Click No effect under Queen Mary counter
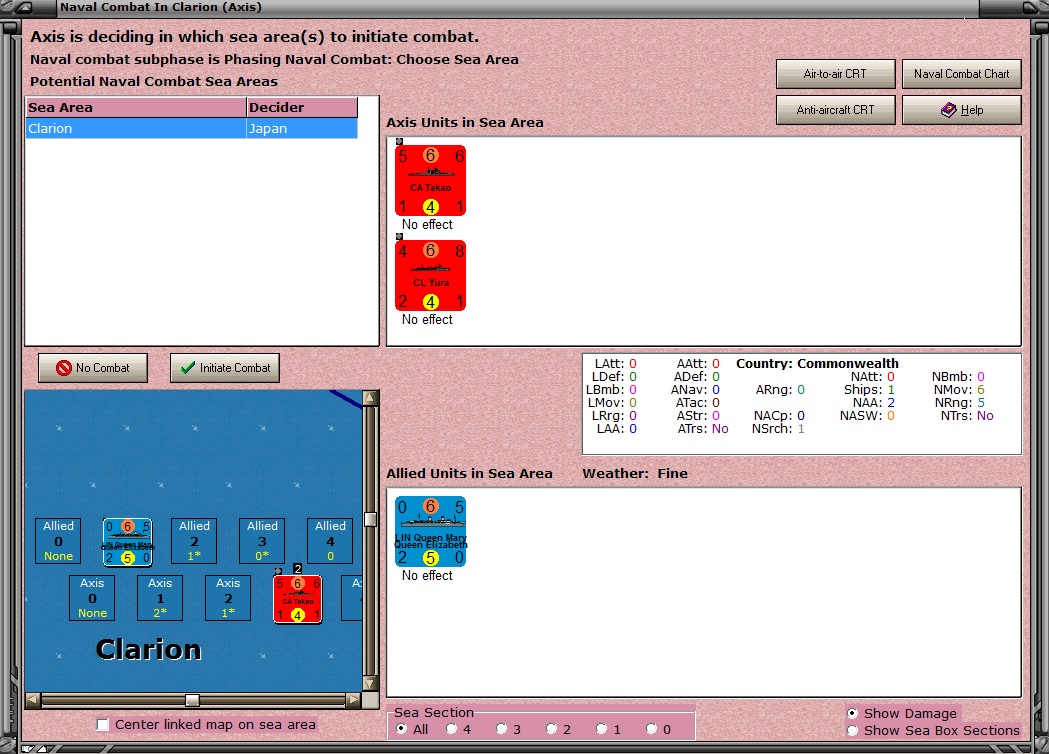 coord(427,575)
